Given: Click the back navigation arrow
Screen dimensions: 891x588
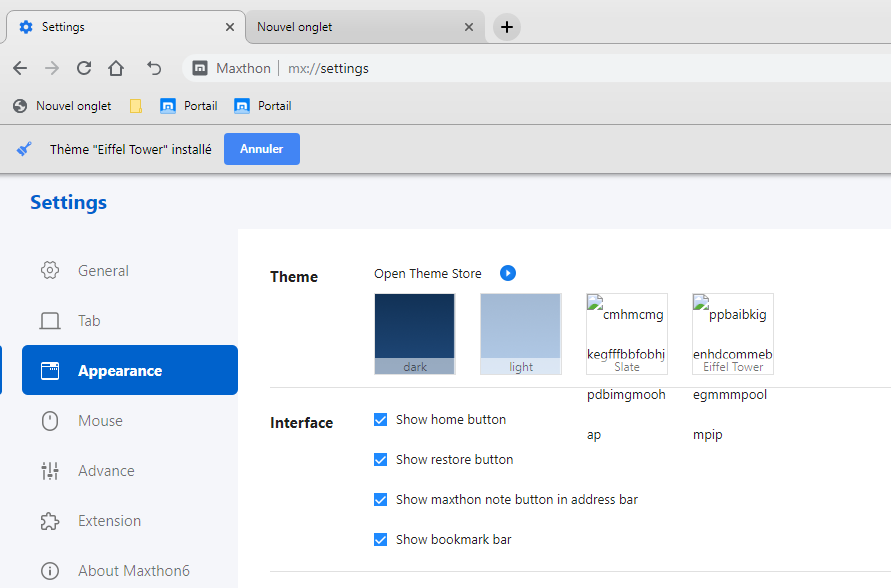Looking at the screenshot, I should click(x=19, y=68).
